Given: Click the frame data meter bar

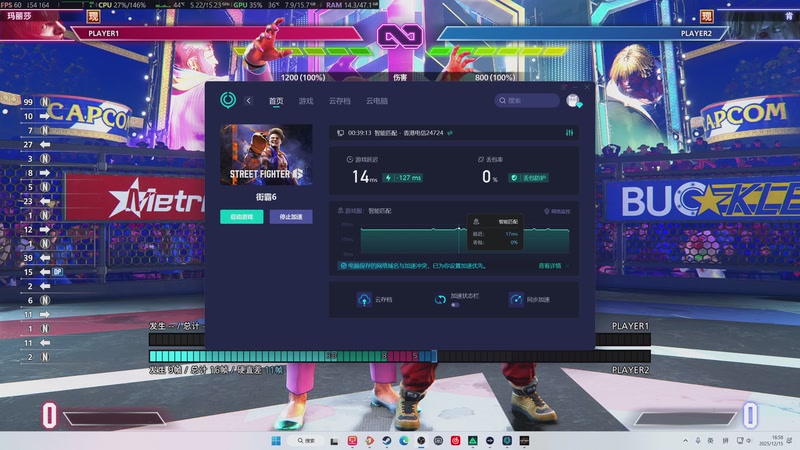Looking at the screenshot, I should [399, 356].
